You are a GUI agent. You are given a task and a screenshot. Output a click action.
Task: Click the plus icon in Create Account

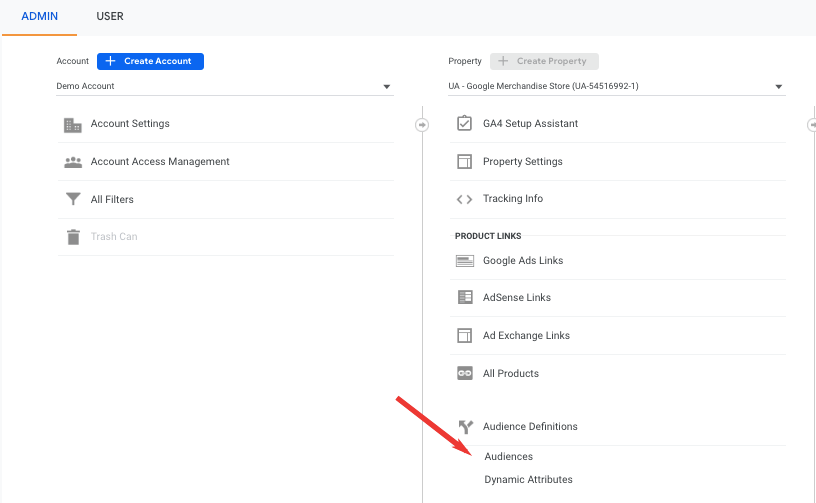[x=110, y=61]
